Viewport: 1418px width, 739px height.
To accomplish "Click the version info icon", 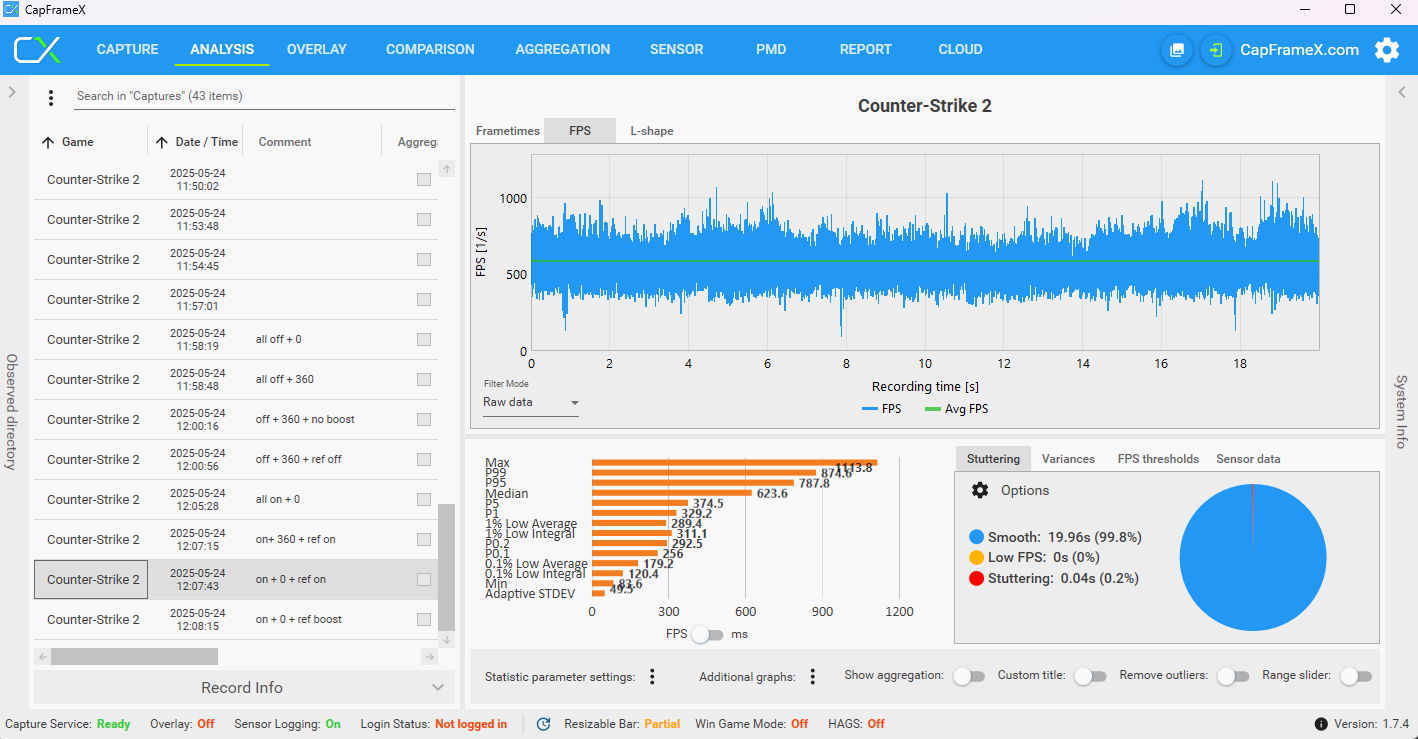I will tap(1321, 724).
